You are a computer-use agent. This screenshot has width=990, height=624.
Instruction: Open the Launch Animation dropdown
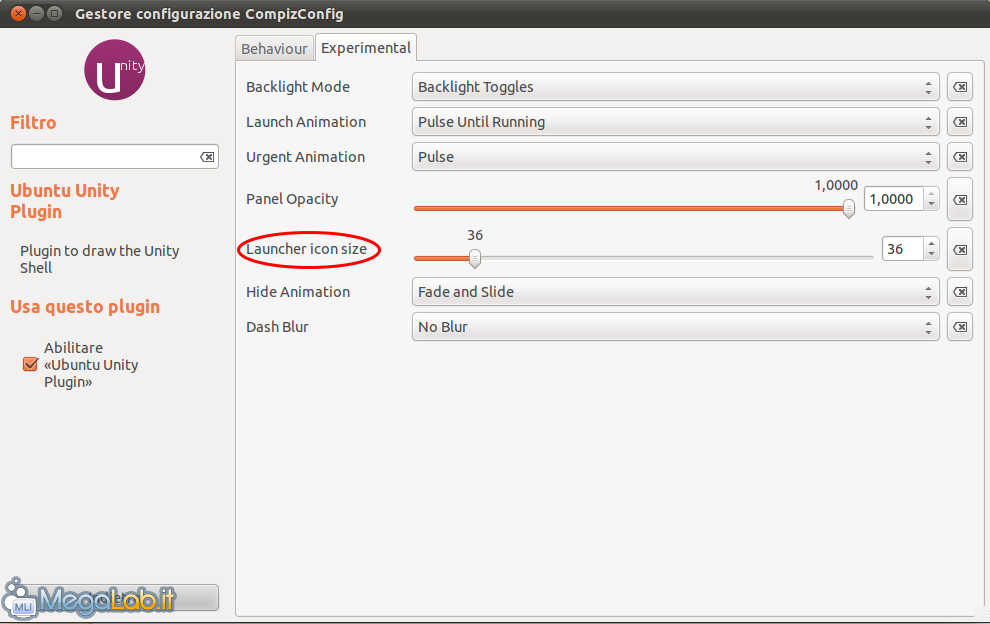tap(676, 122)
